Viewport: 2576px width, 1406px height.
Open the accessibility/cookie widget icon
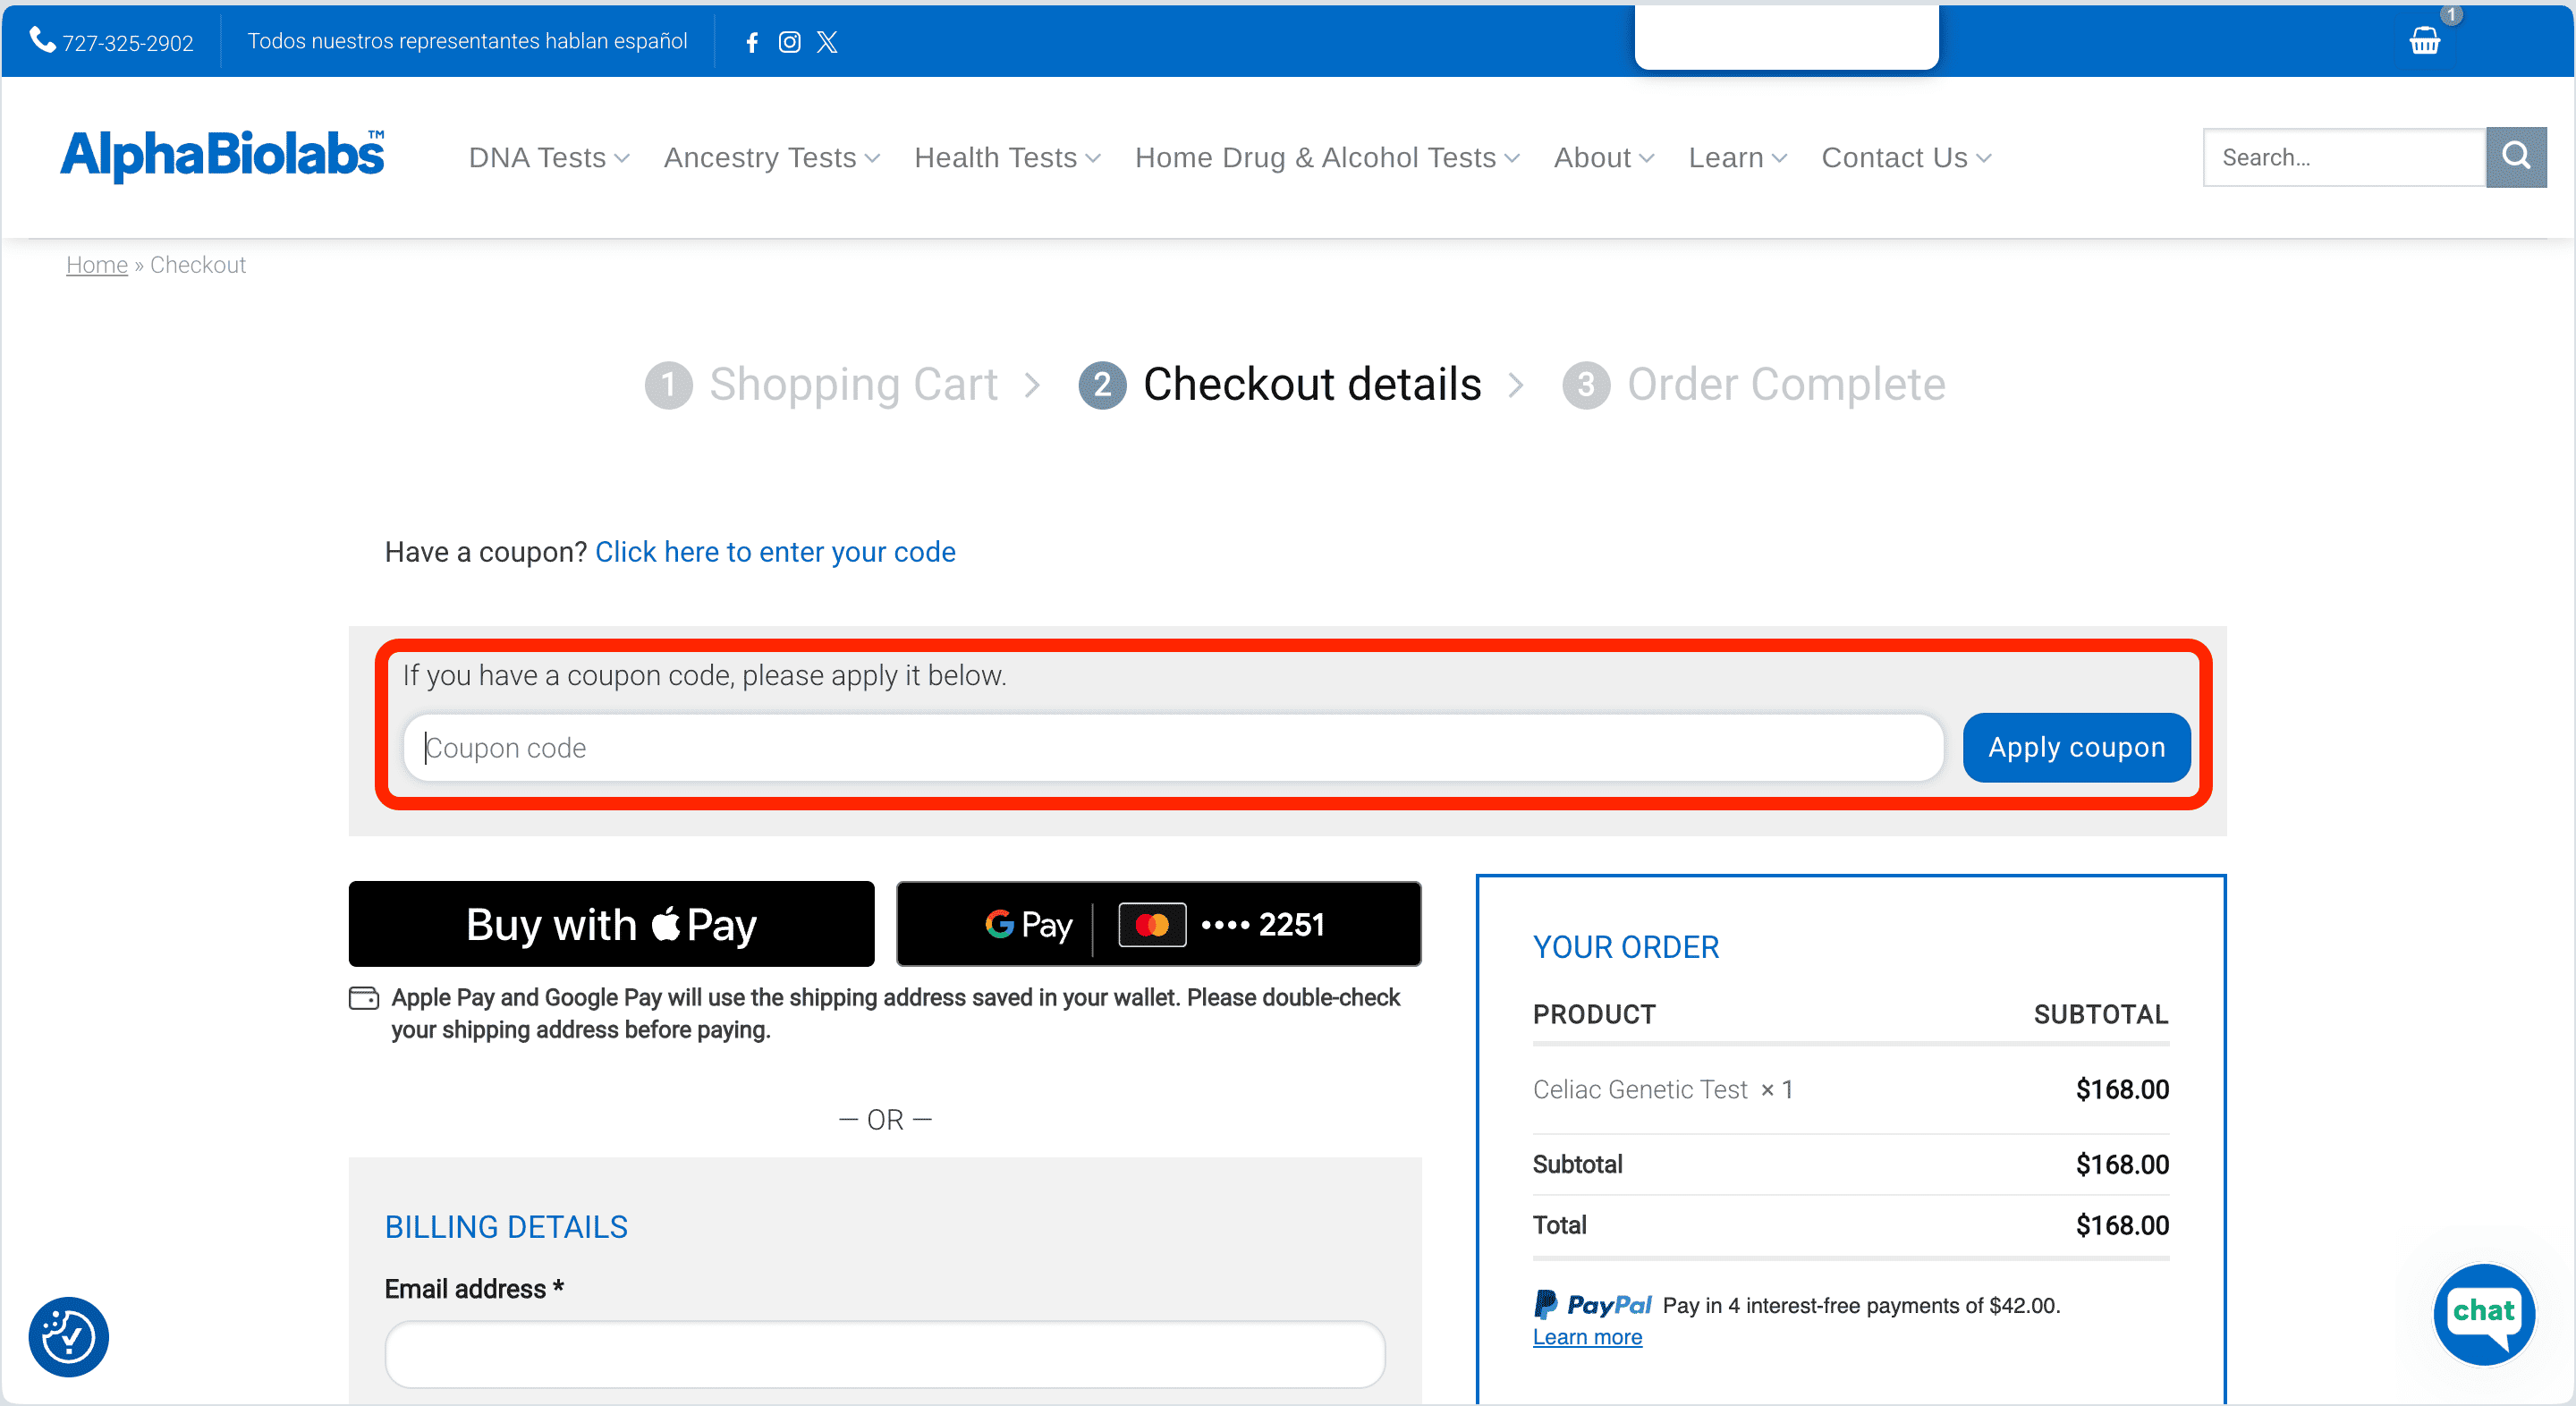(68, 1336)
